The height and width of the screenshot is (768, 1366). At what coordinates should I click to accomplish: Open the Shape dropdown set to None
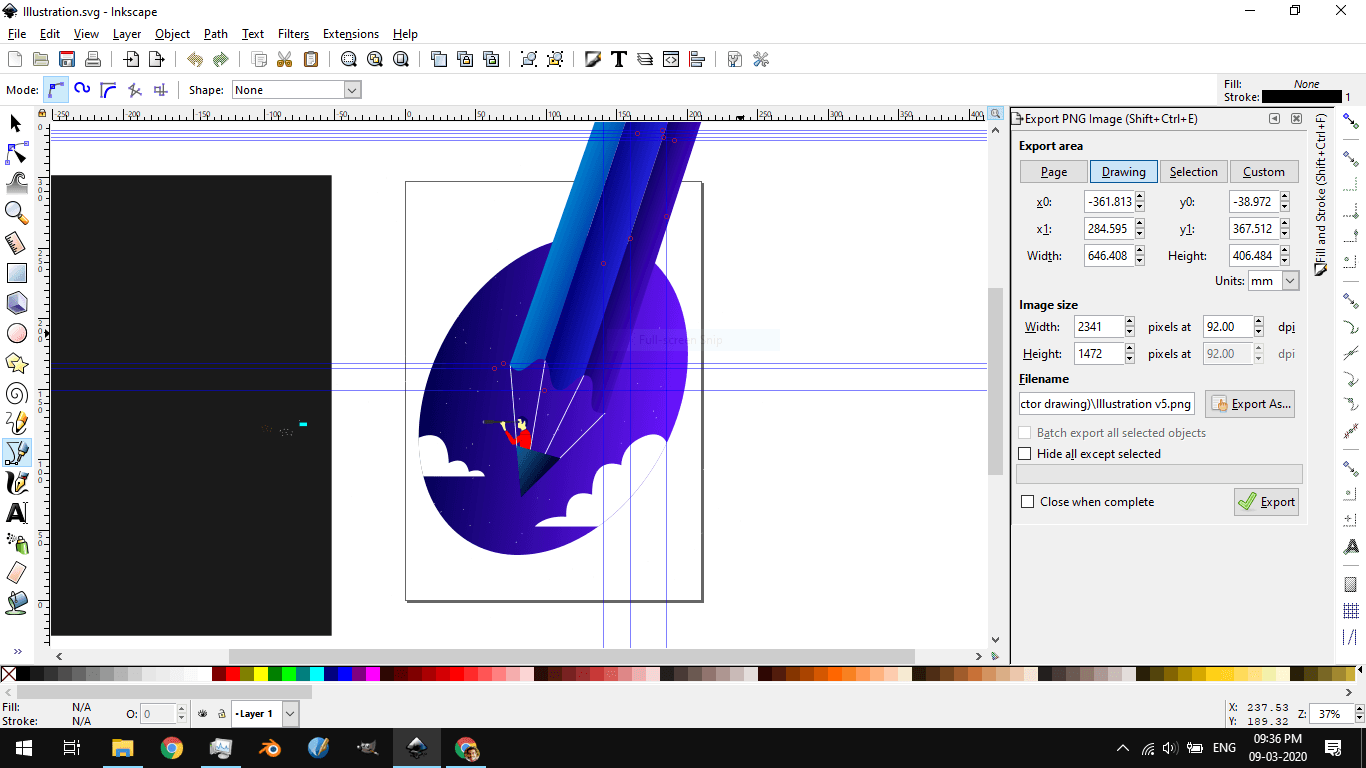tap(296, 89)
